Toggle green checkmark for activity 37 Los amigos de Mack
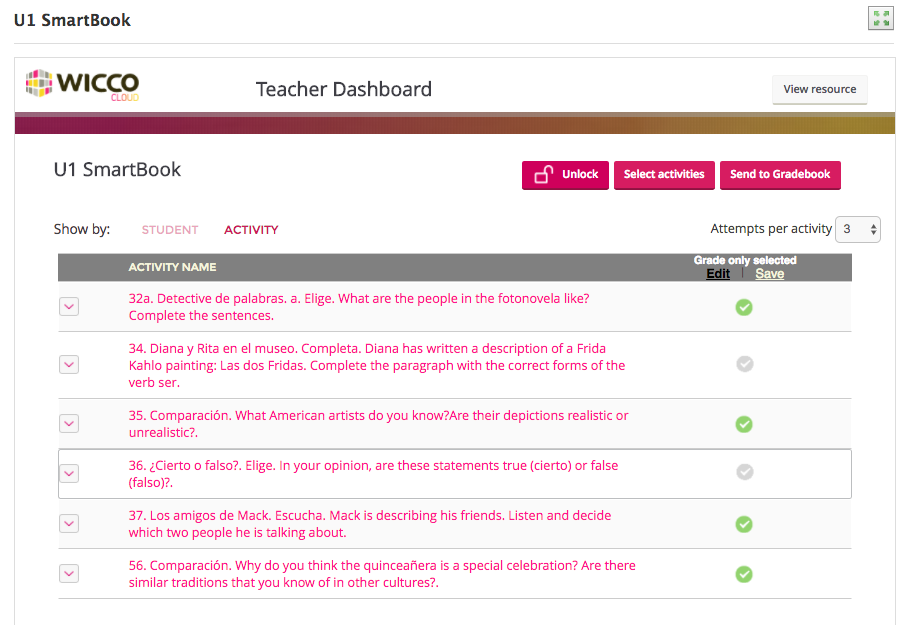The image size is (906, 625). click(744, 524)
